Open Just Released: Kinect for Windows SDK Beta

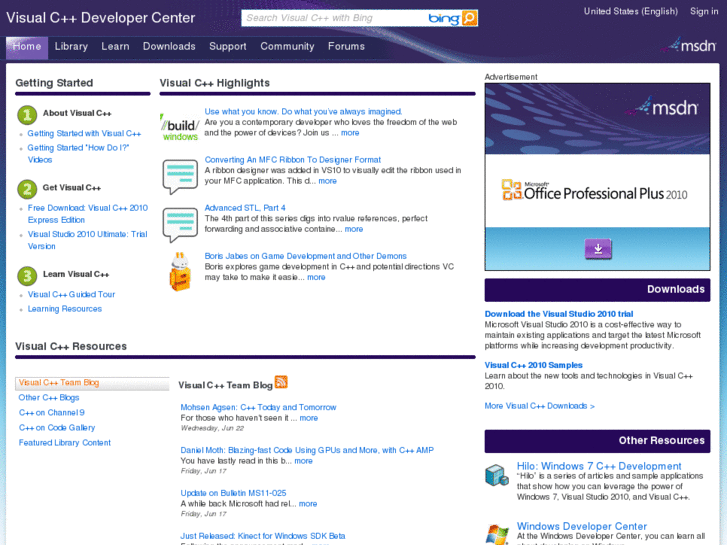point(262,536)
